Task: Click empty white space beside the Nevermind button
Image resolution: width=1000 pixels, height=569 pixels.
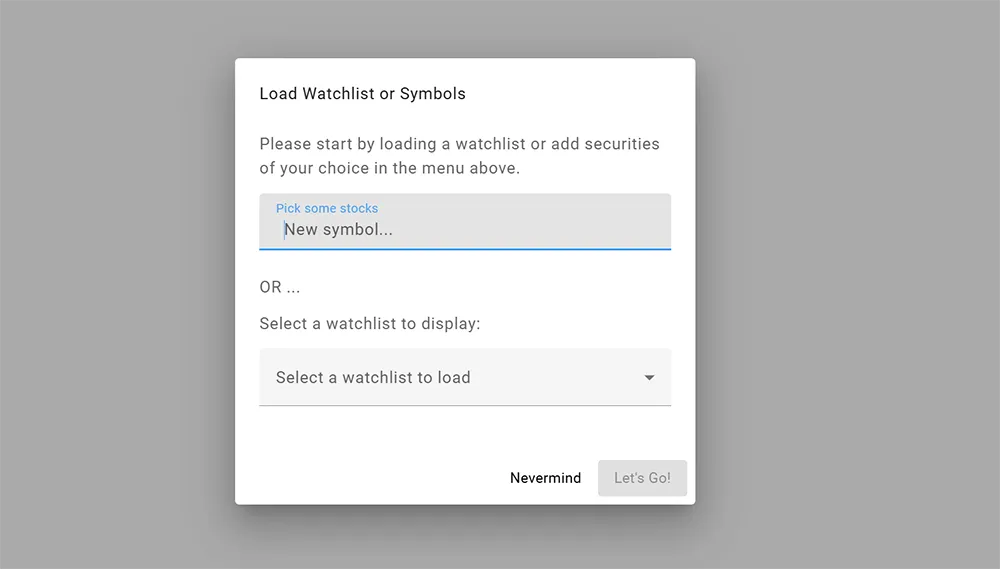Action: coord(376,478)
